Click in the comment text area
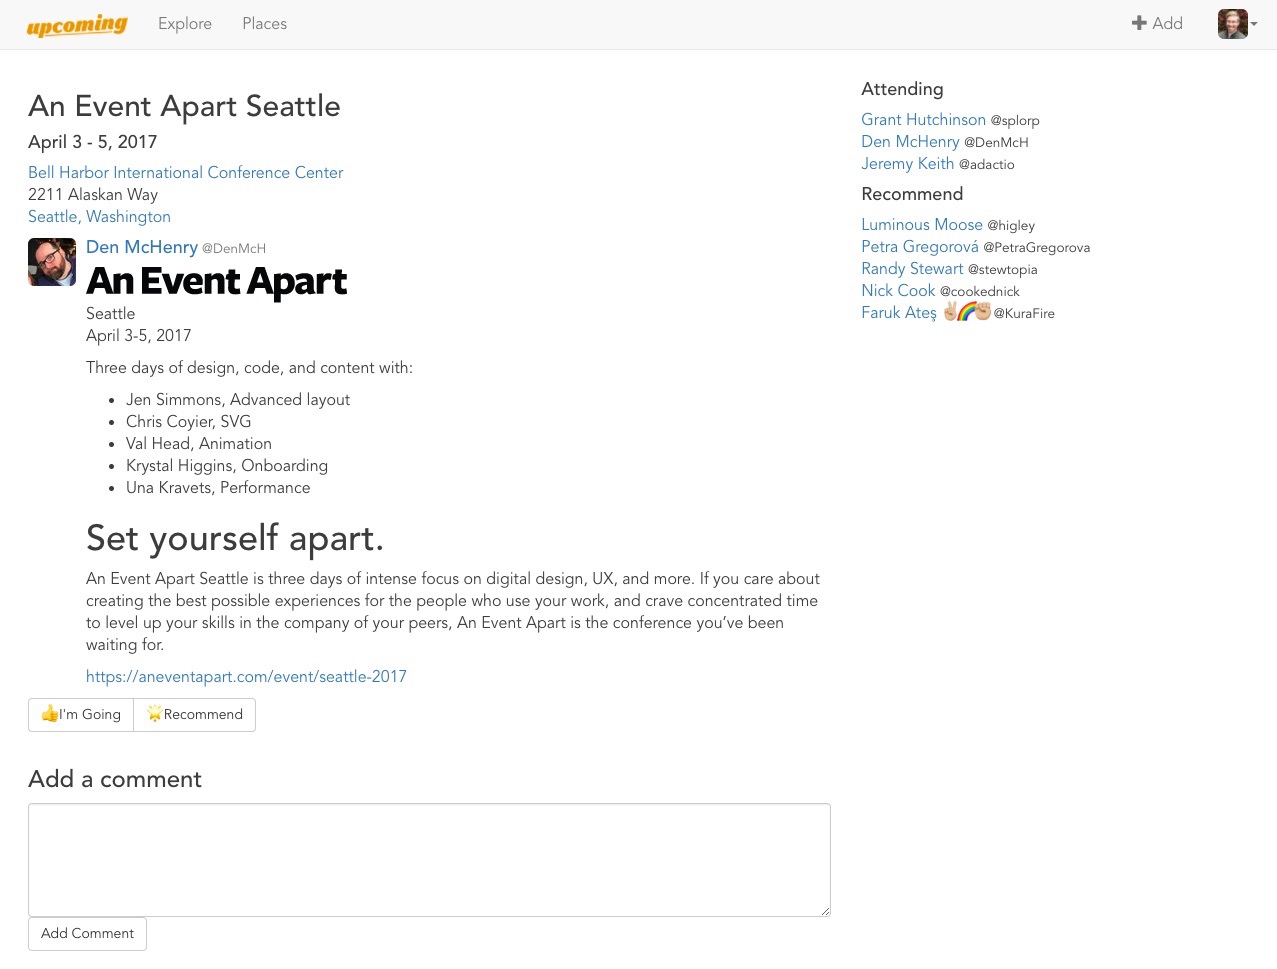This screenshot has width=1277, height=969. [x=429, y=860]
